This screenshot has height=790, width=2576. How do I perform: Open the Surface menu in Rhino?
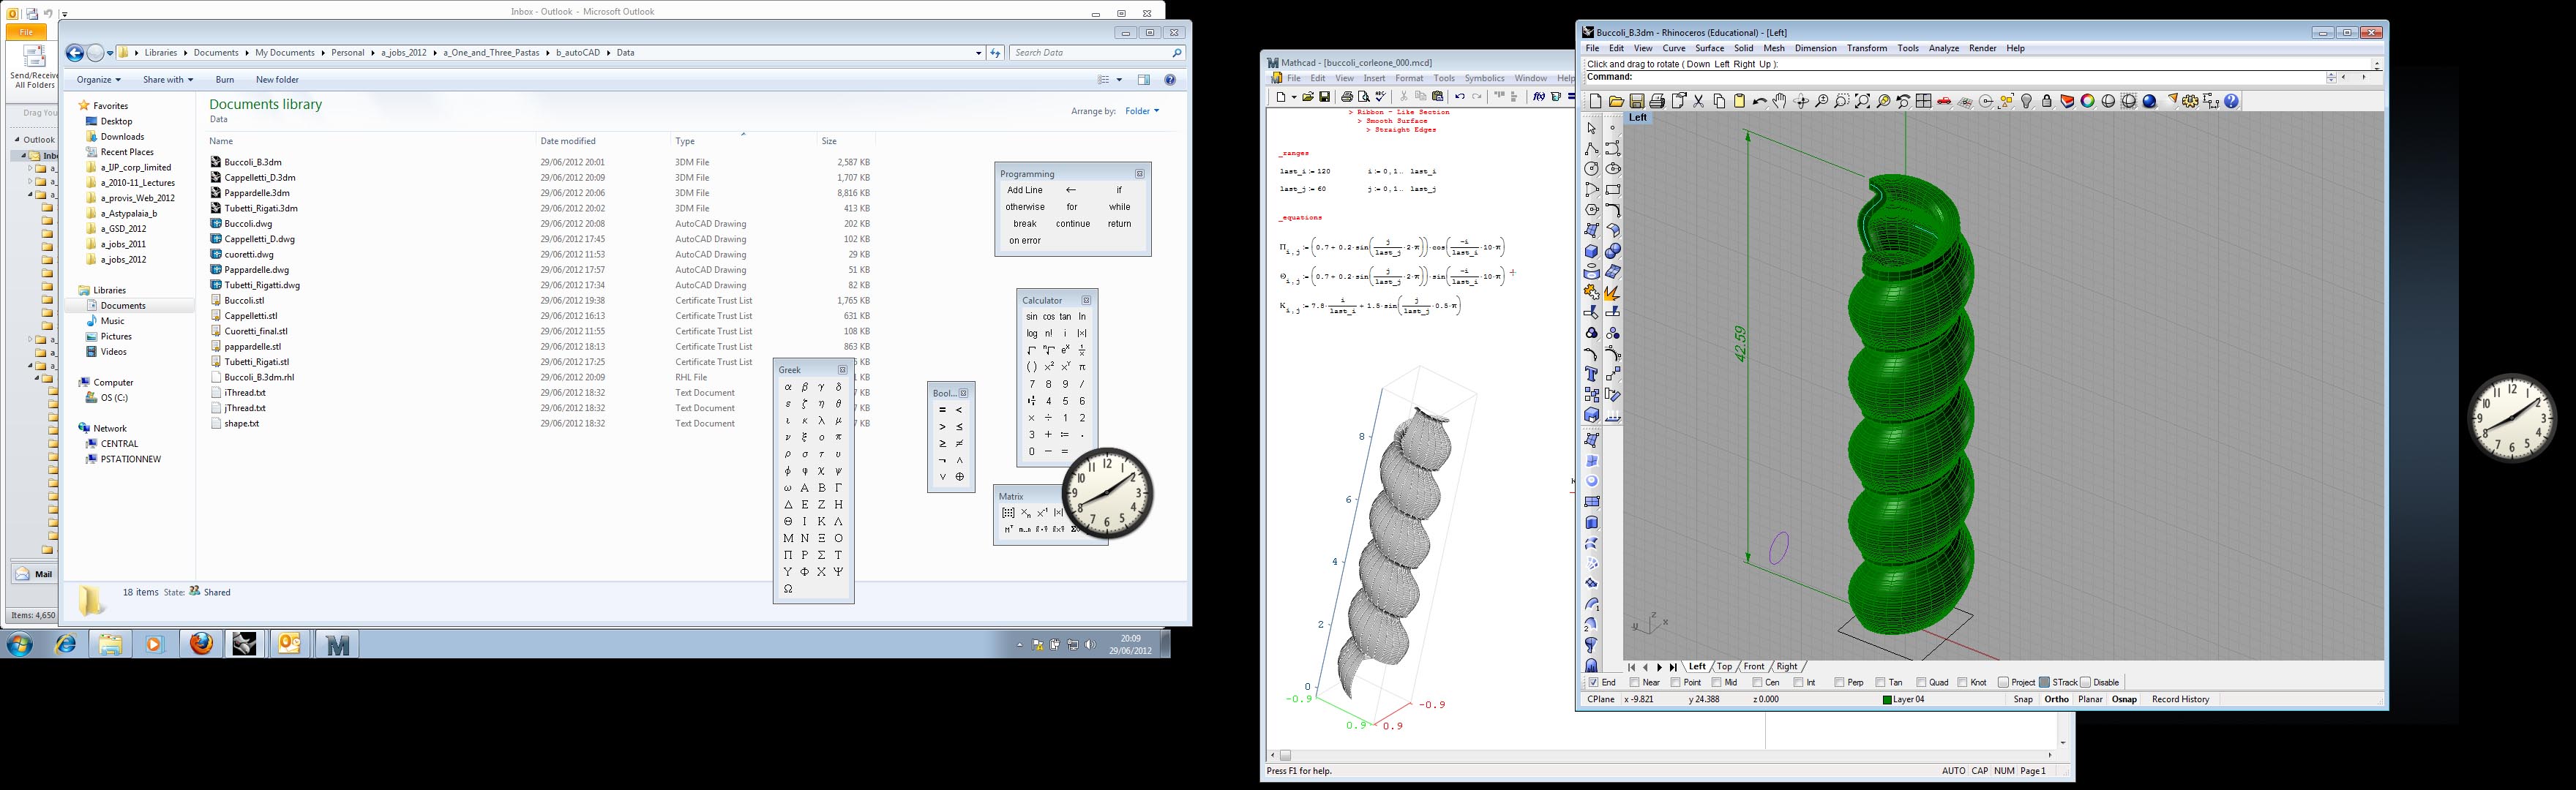click(x=1709, y=48)
